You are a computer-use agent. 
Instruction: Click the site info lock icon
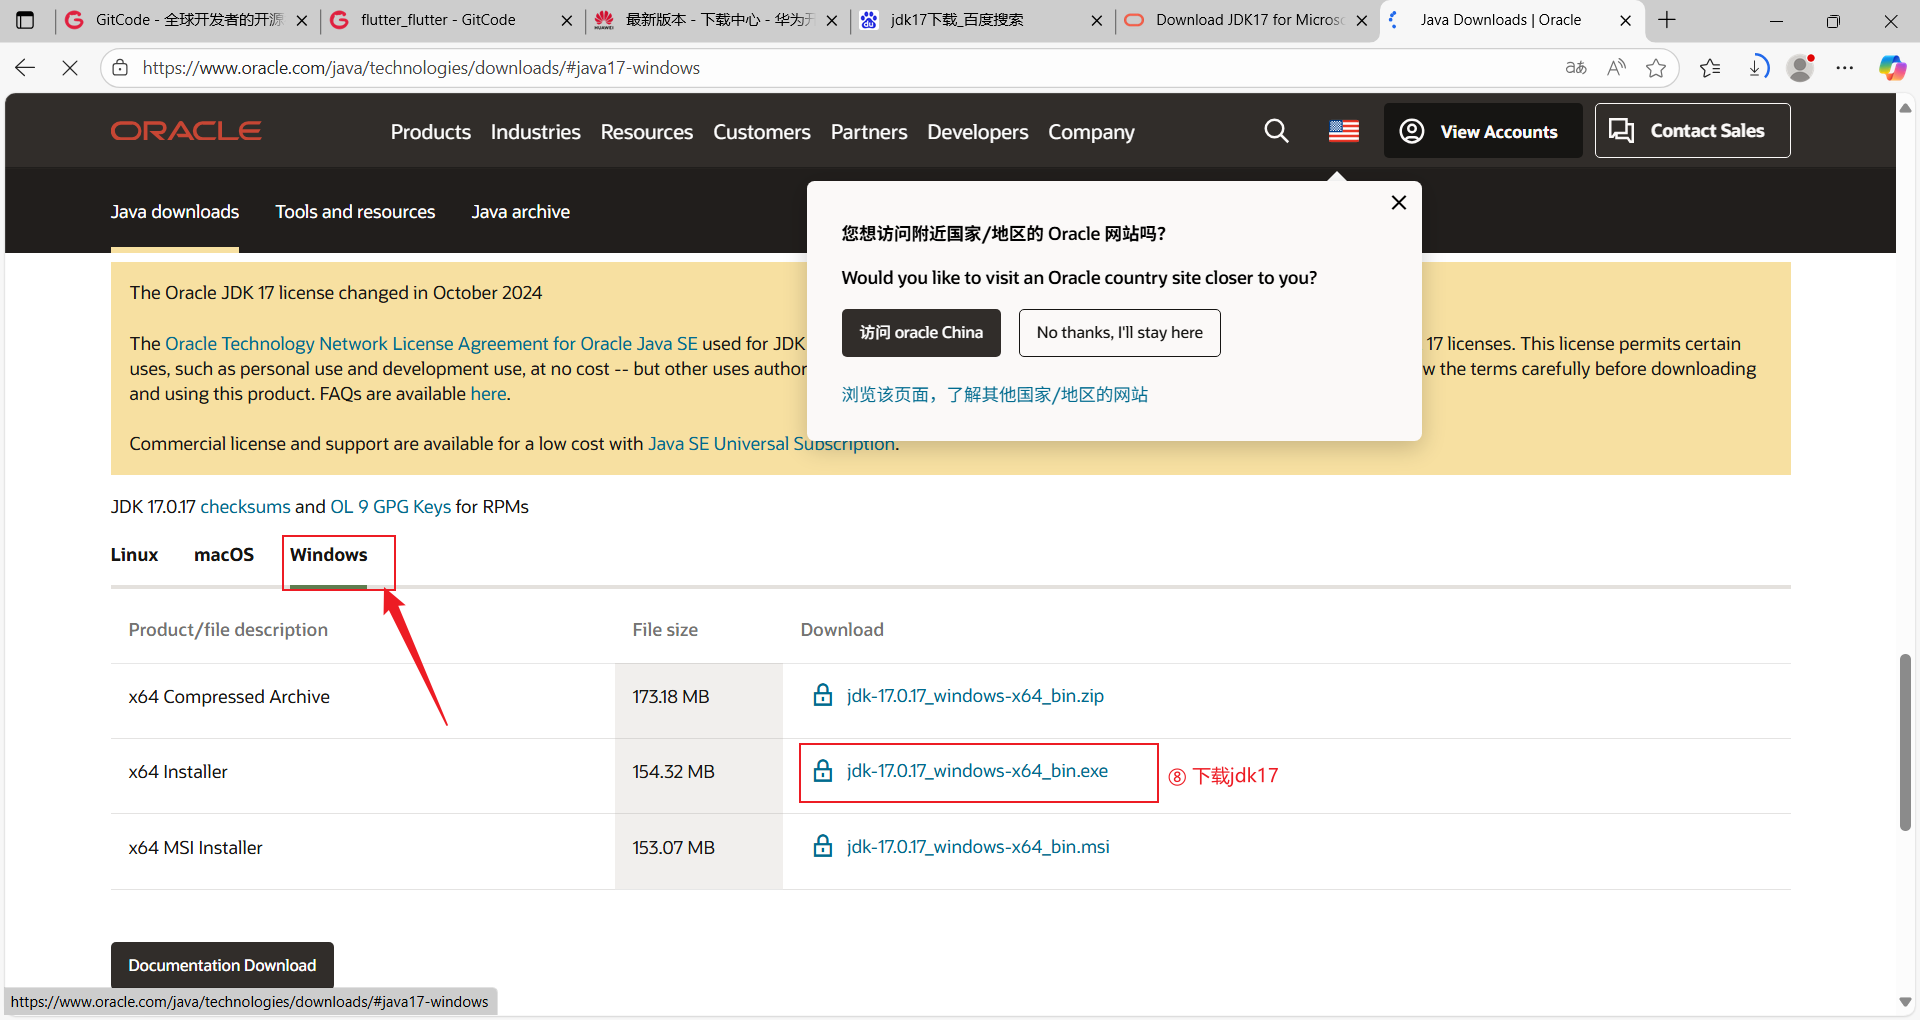pyautogui.click(x=120, y=68)
